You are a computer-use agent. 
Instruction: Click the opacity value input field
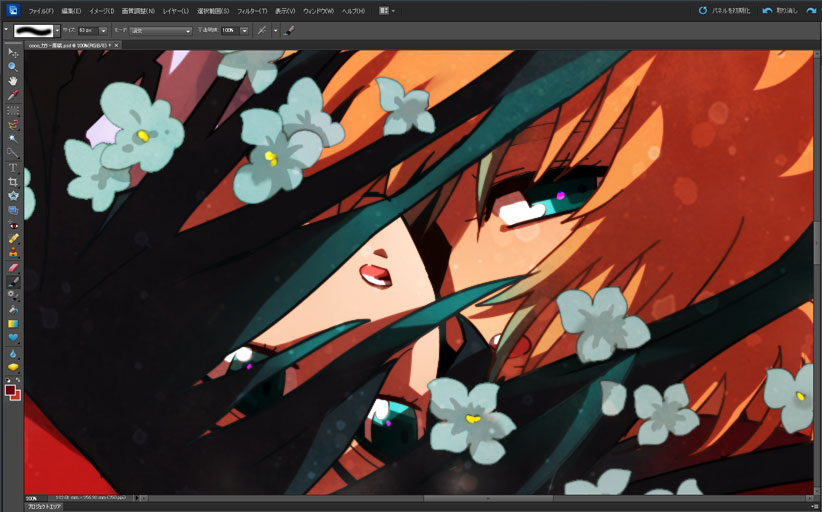tap(230, 31)
